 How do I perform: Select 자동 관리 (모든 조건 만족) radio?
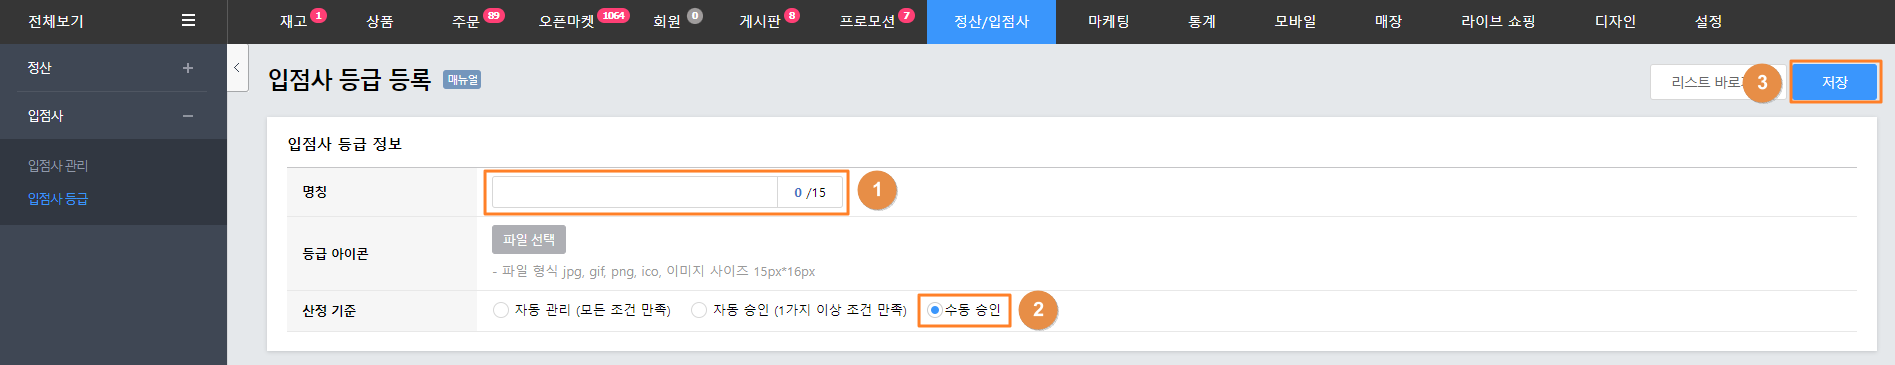(x=501, y=310)
